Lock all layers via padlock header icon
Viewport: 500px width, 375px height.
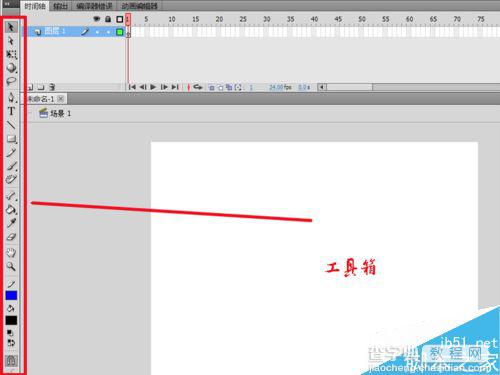108,19
